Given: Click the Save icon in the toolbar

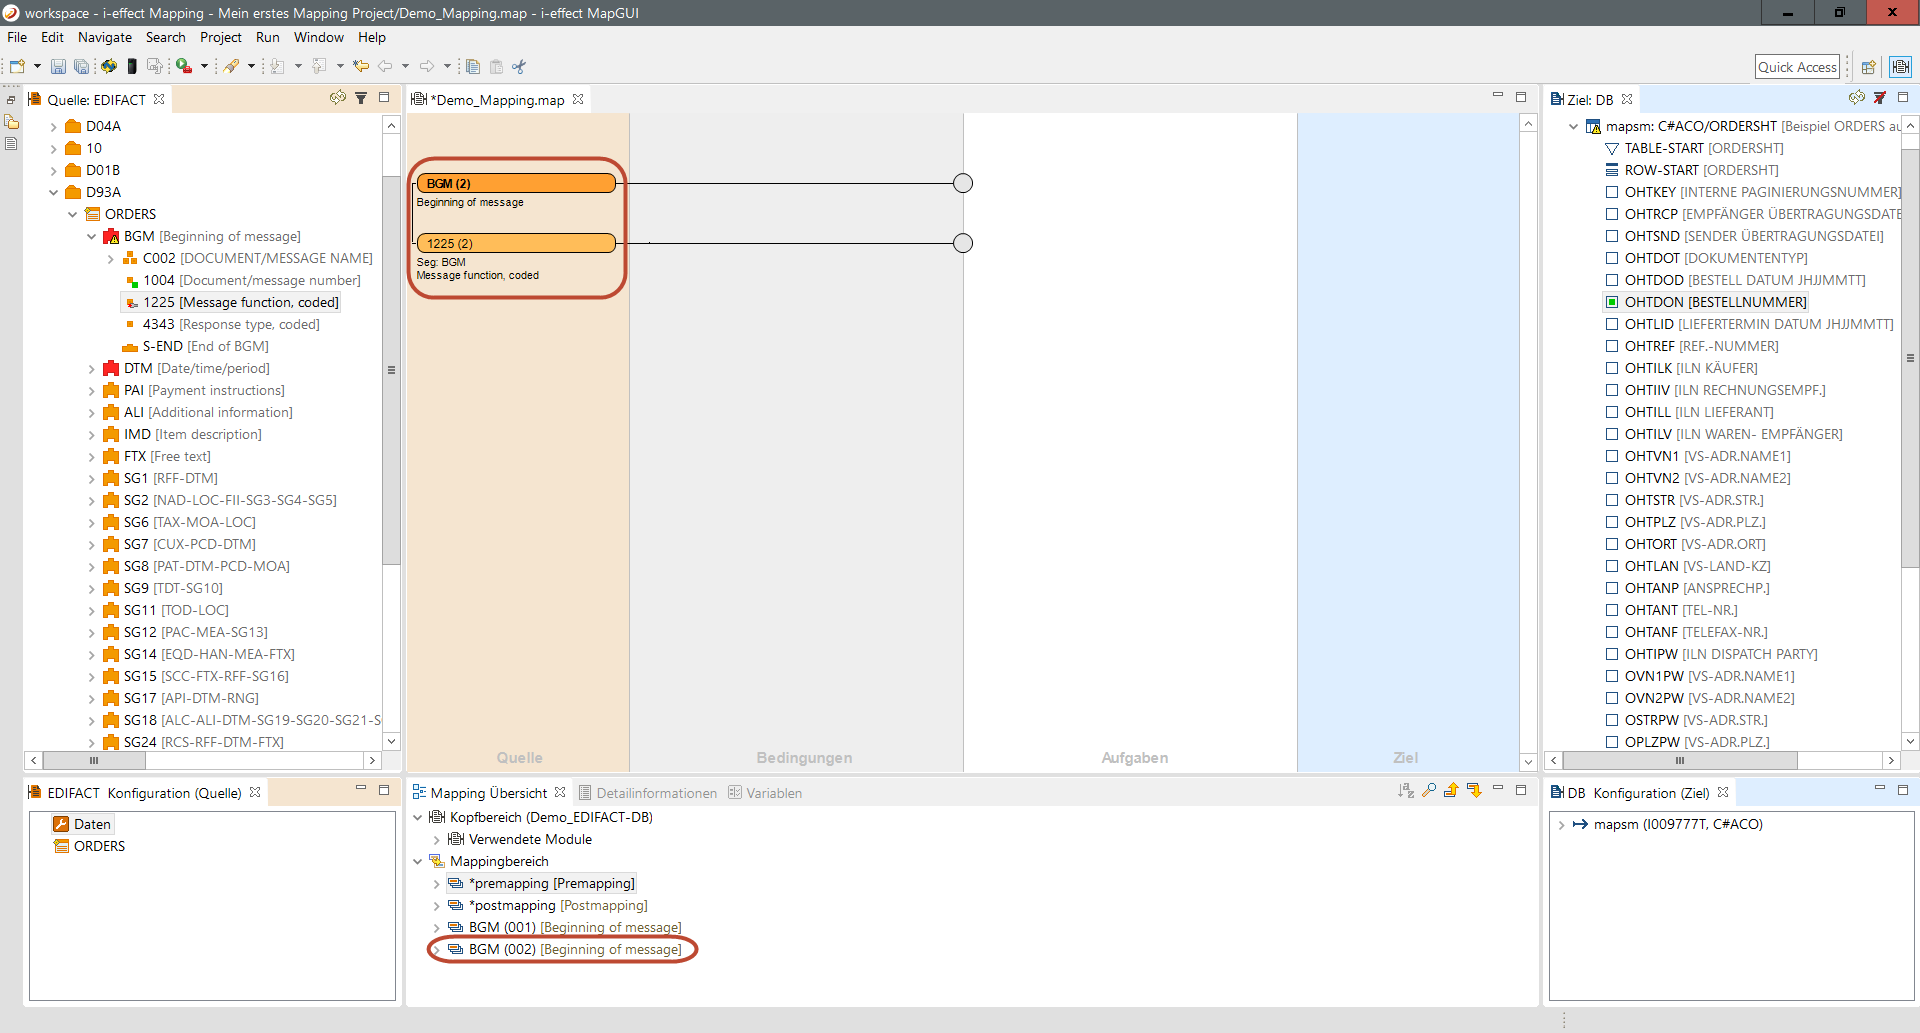Looking at the screenshot, I should click(58, 67).
